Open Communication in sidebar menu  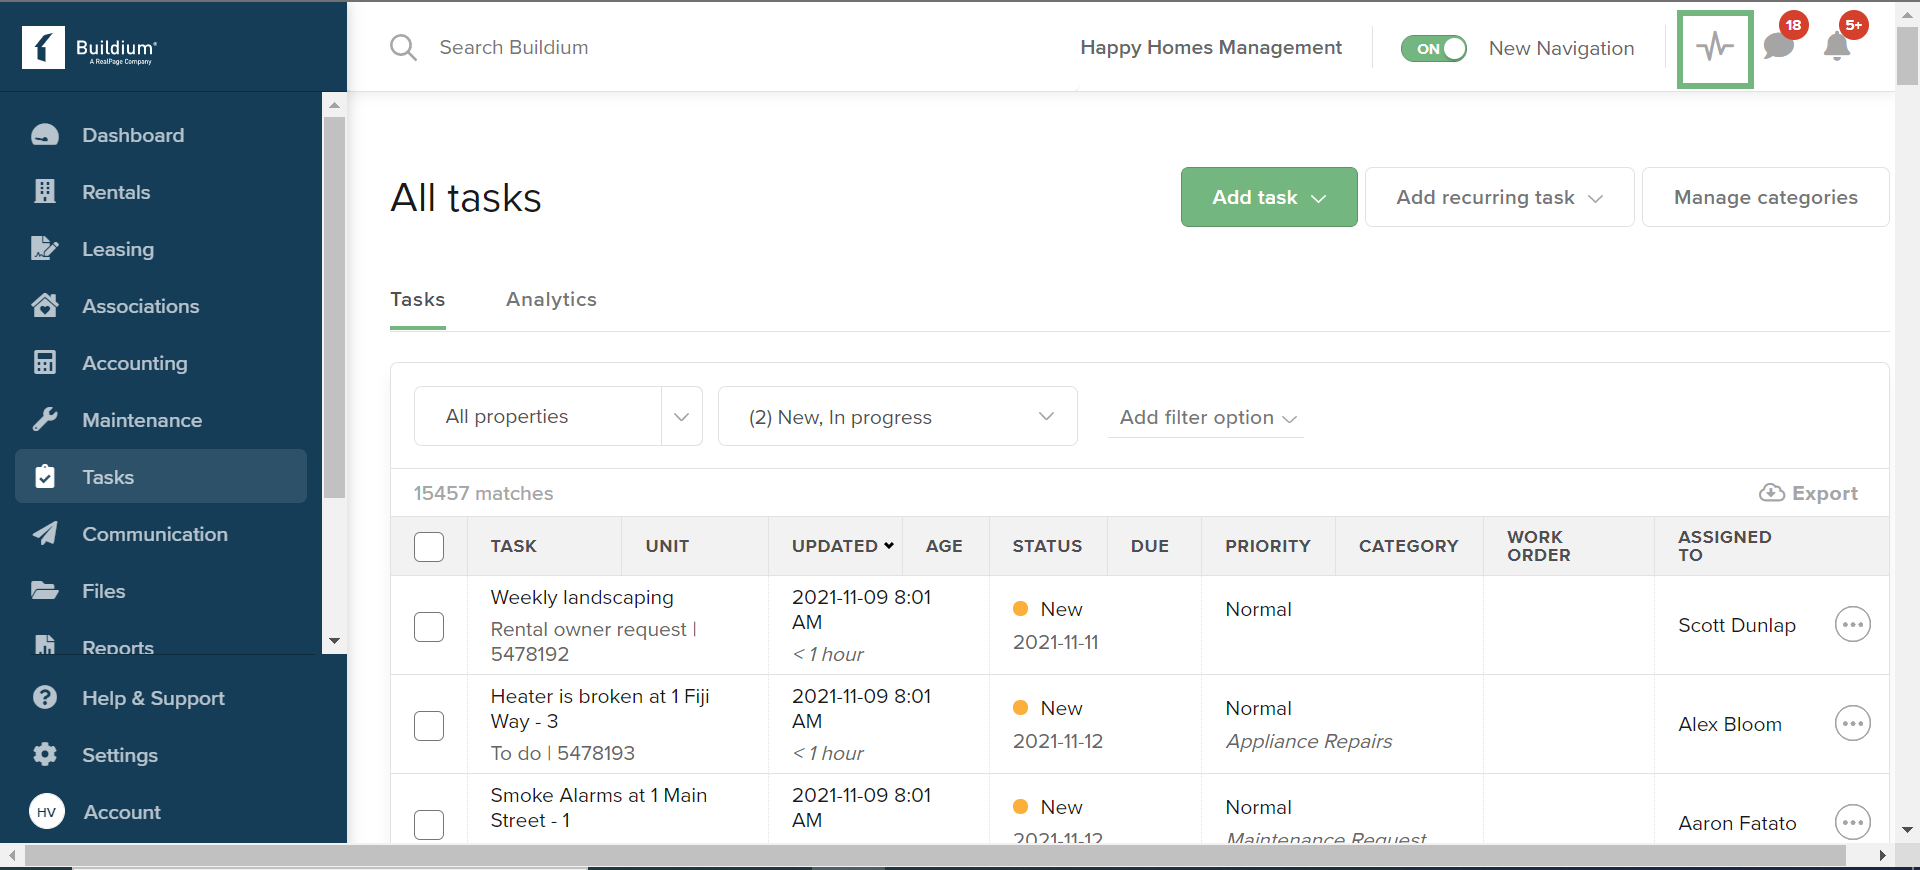161,534
